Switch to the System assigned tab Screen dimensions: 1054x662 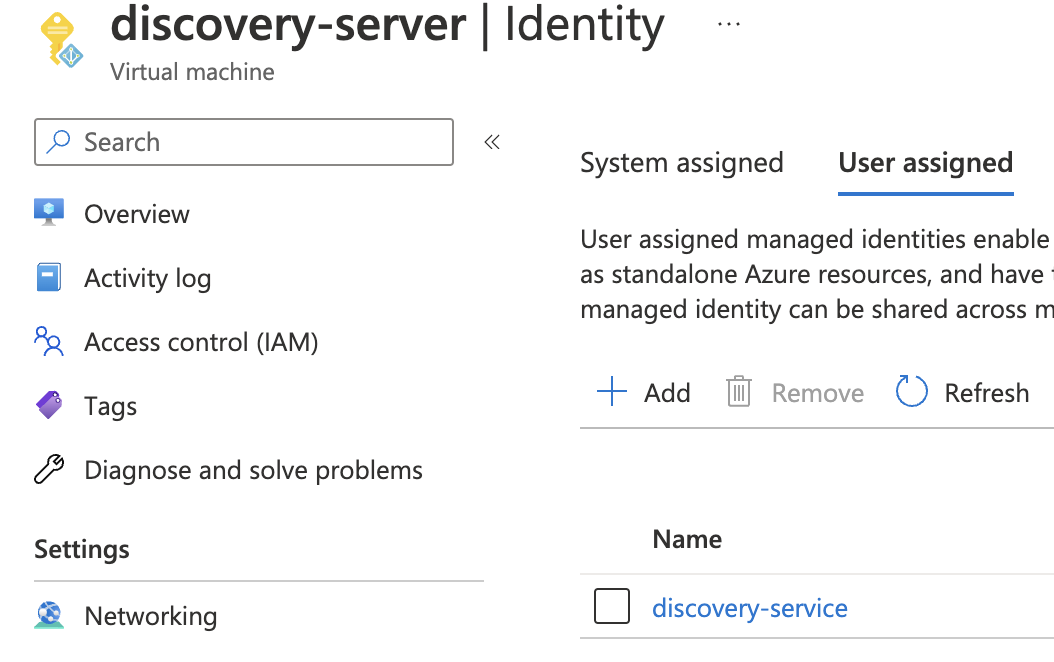tap(681, 162)
